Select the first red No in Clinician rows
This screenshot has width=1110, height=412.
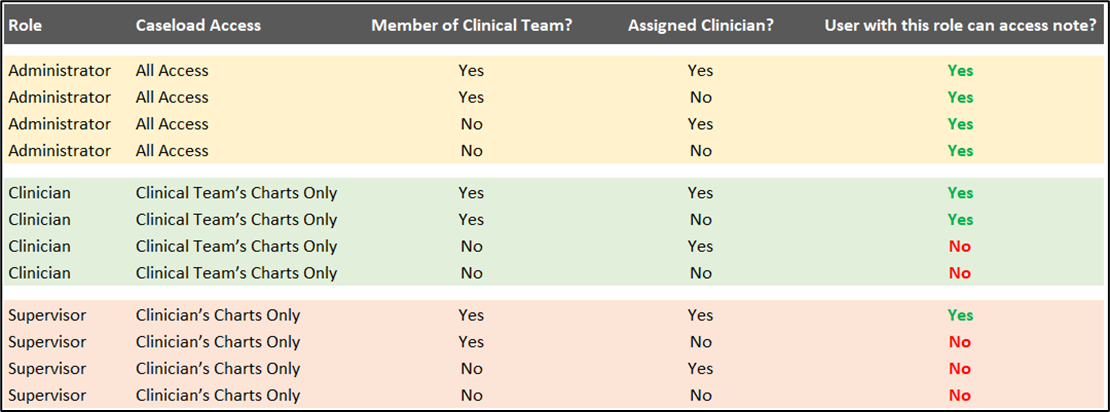[960, 246]
